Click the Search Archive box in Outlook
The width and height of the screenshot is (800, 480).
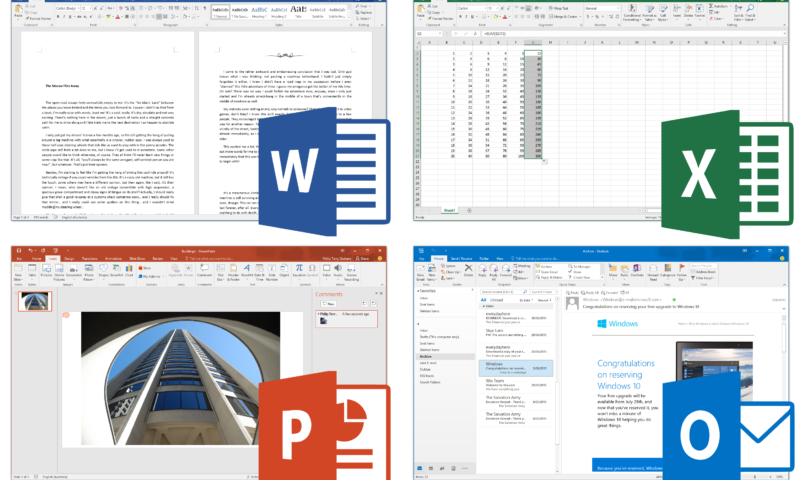[x=503, y=292]
